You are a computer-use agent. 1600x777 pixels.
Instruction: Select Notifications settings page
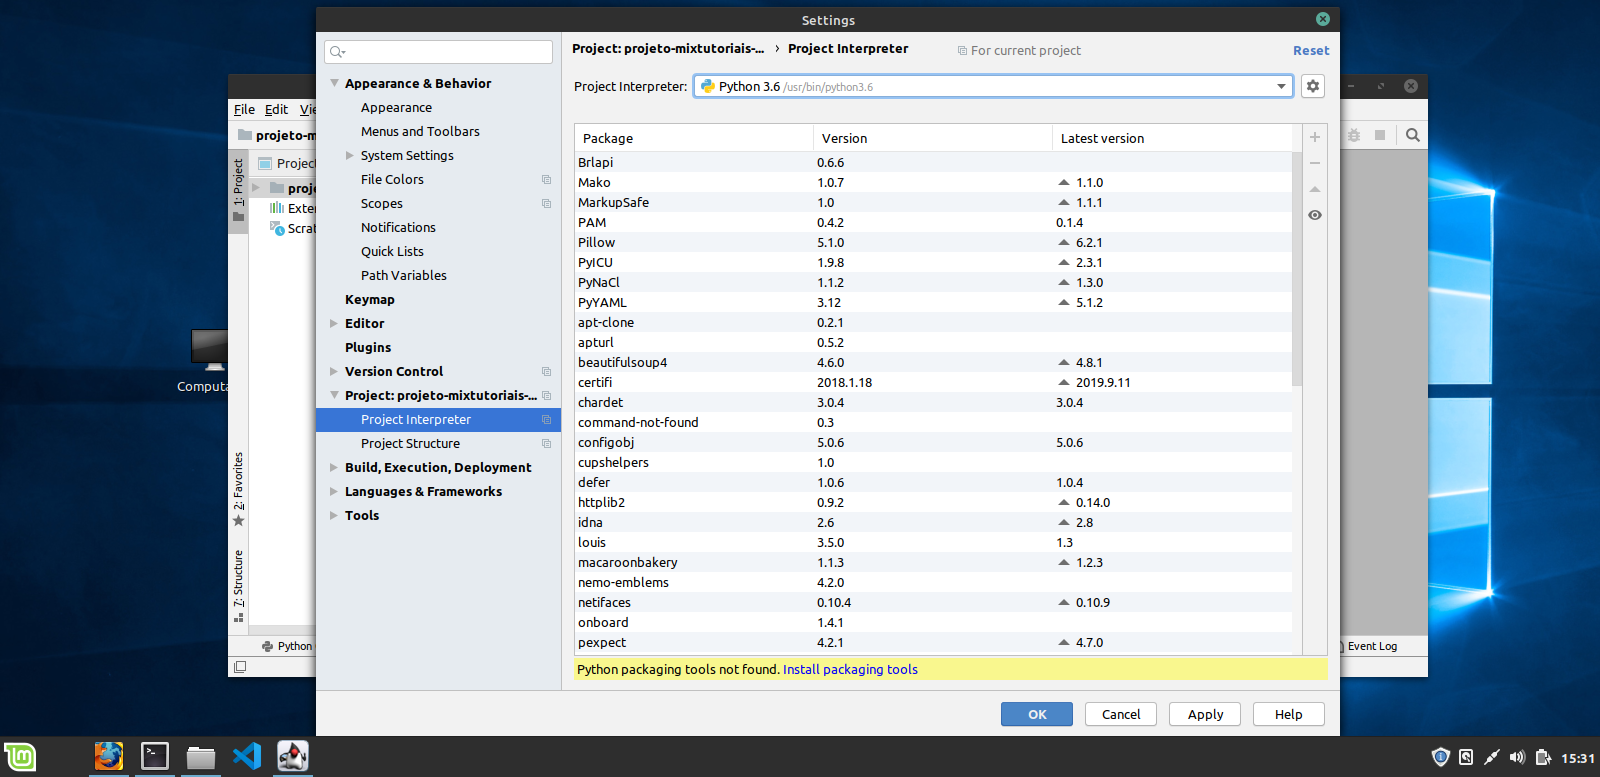click(398, 228)
